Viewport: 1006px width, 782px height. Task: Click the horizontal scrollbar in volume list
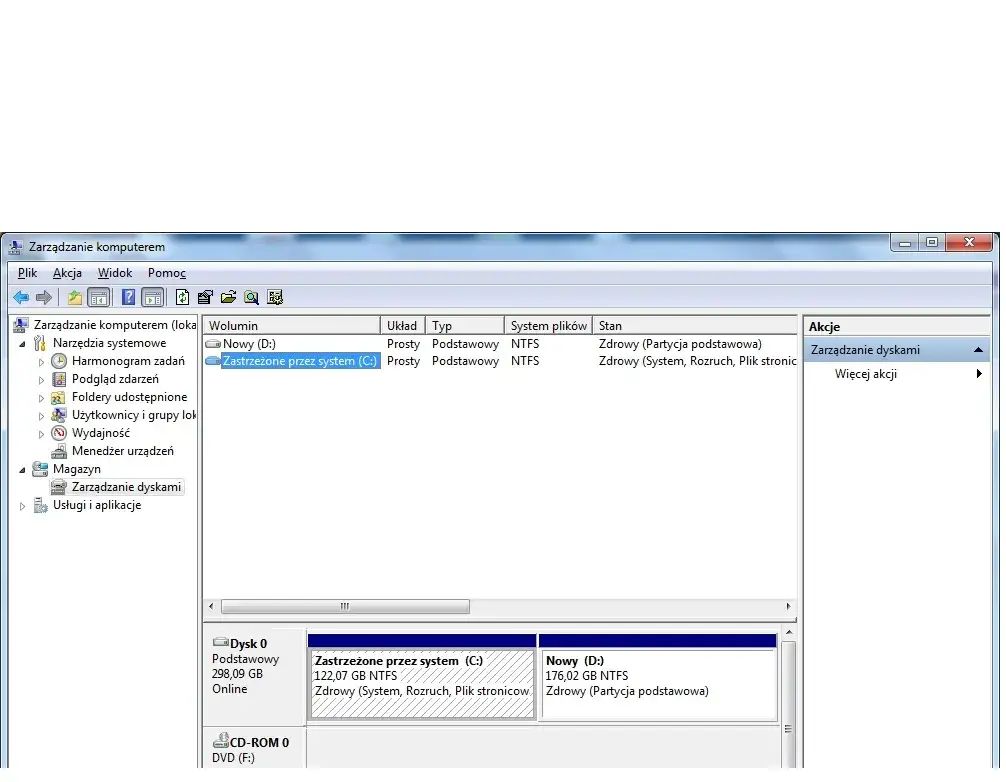(345, 607)
